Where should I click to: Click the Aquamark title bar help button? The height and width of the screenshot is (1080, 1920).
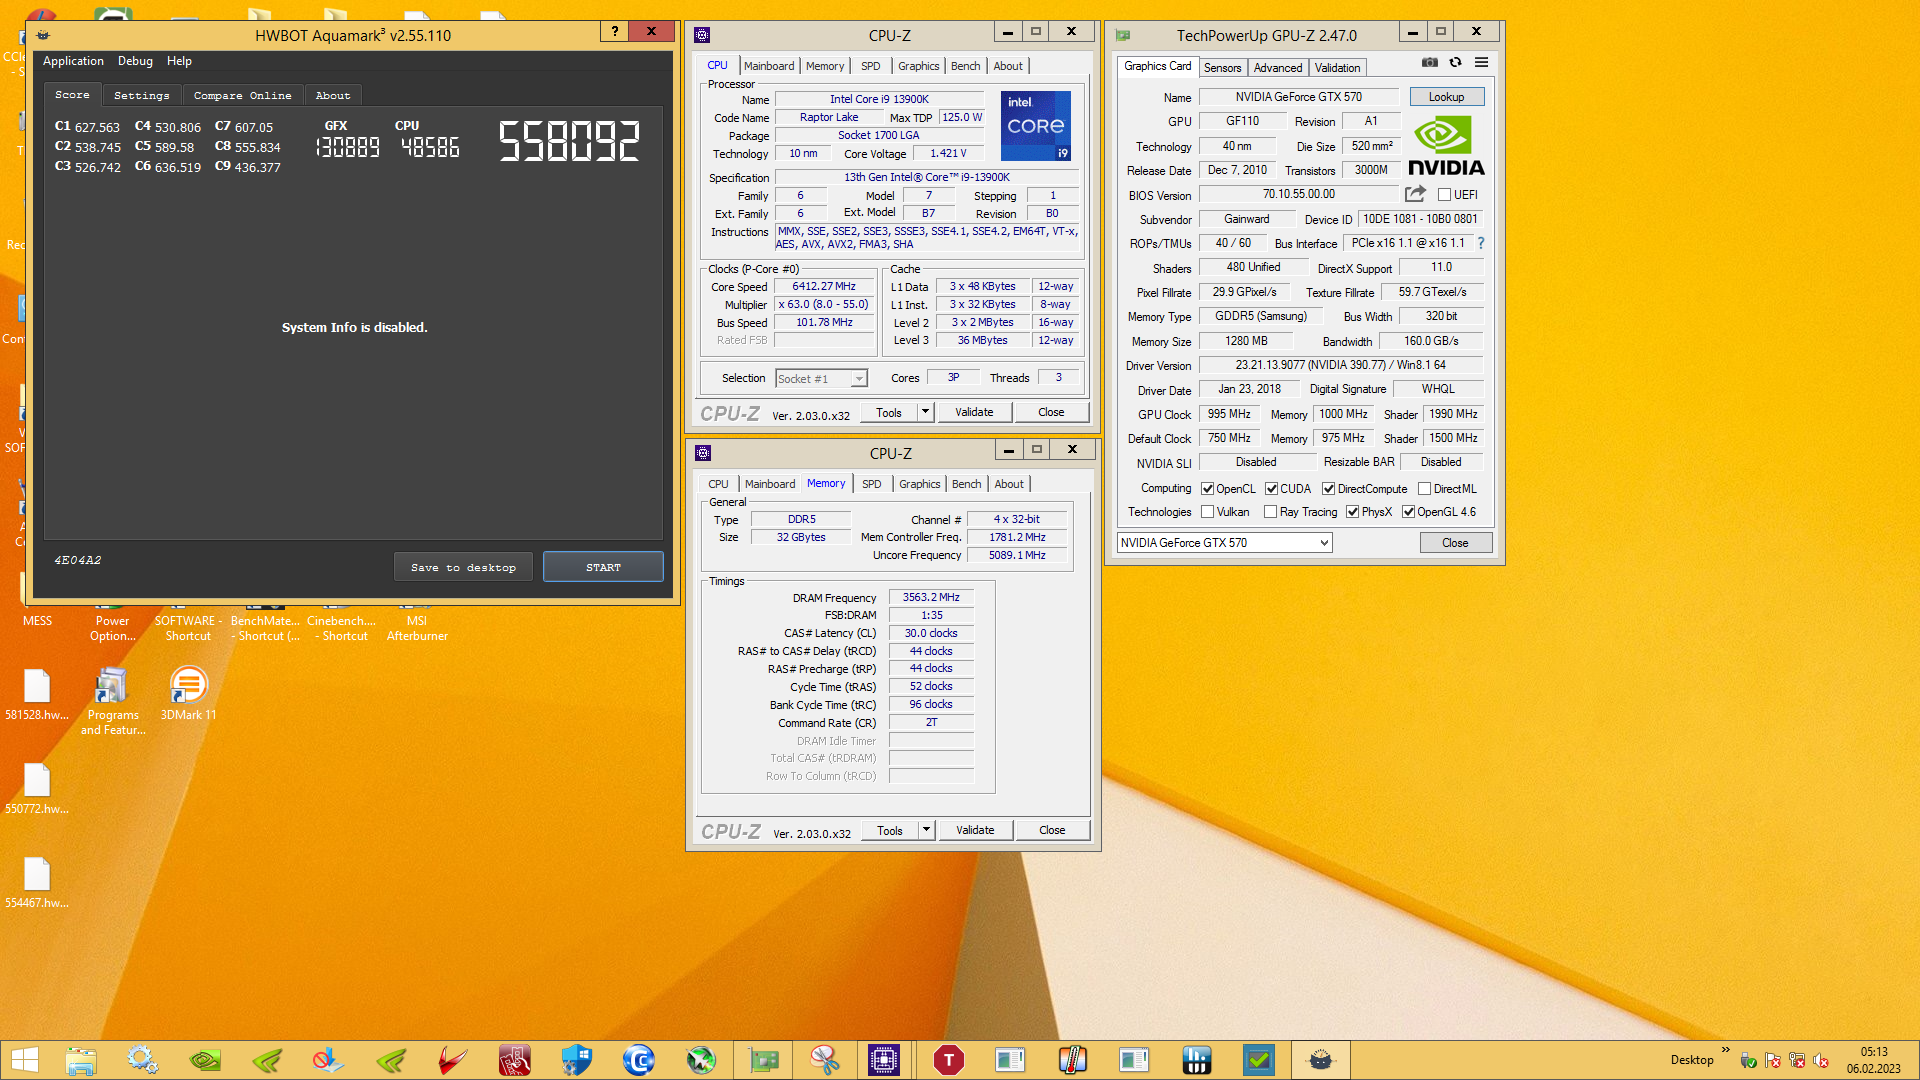pyautogui.click(x=615, y=32)
